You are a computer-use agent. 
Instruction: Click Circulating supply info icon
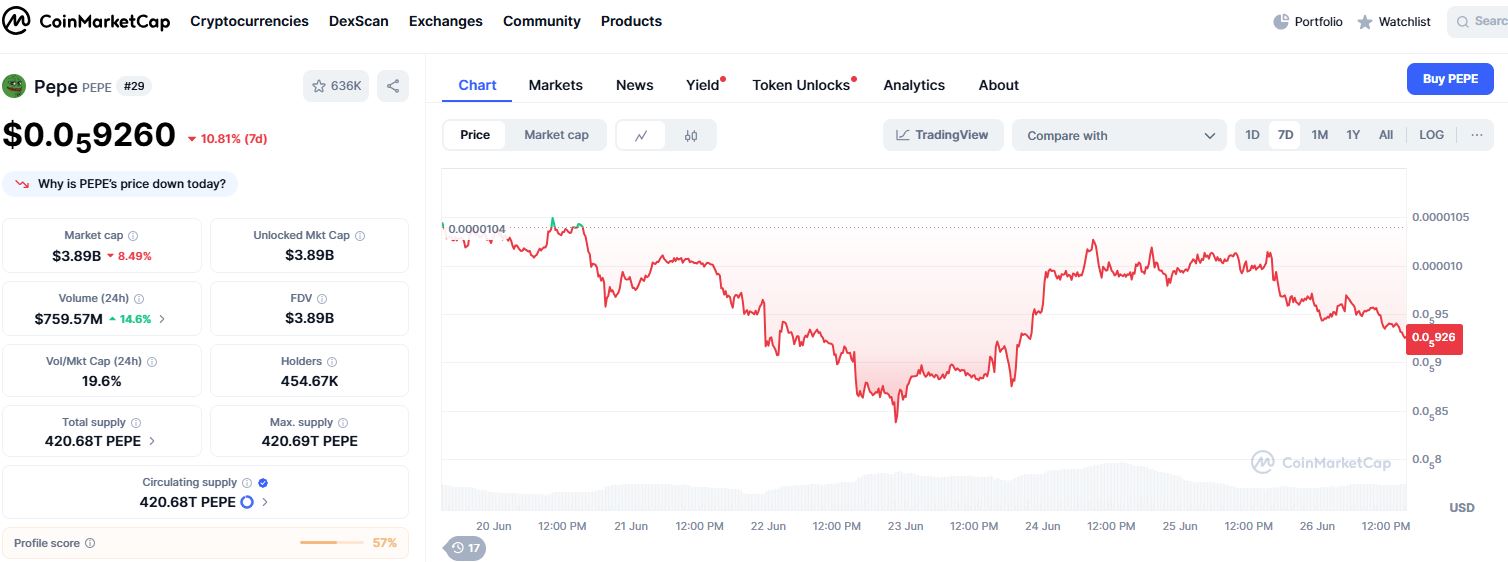[247, 483]
